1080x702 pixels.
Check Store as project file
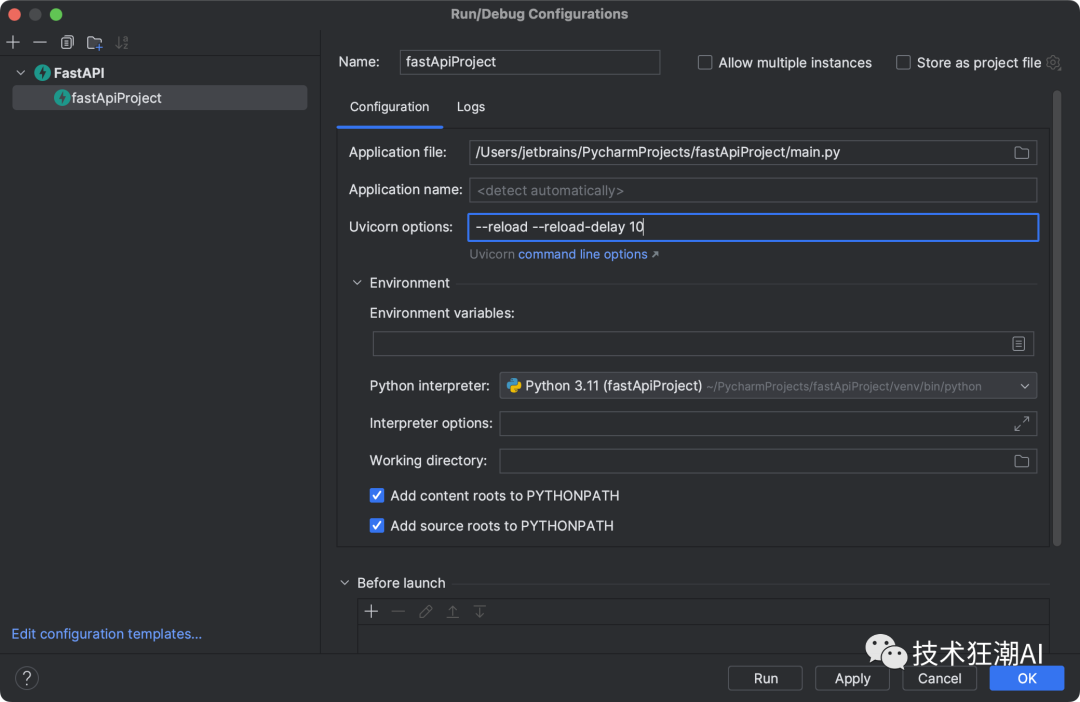pos(904,63)
